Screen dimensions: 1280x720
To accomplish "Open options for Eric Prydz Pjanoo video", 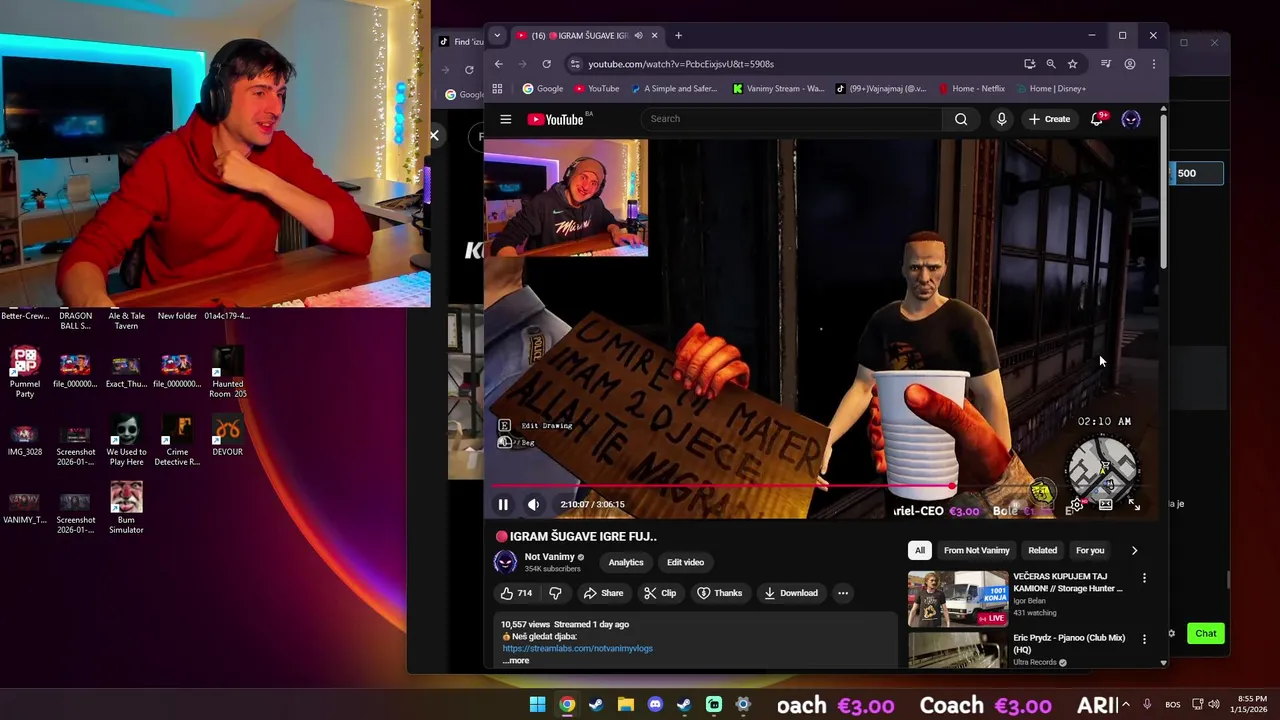I will (x=1144, y=639).
